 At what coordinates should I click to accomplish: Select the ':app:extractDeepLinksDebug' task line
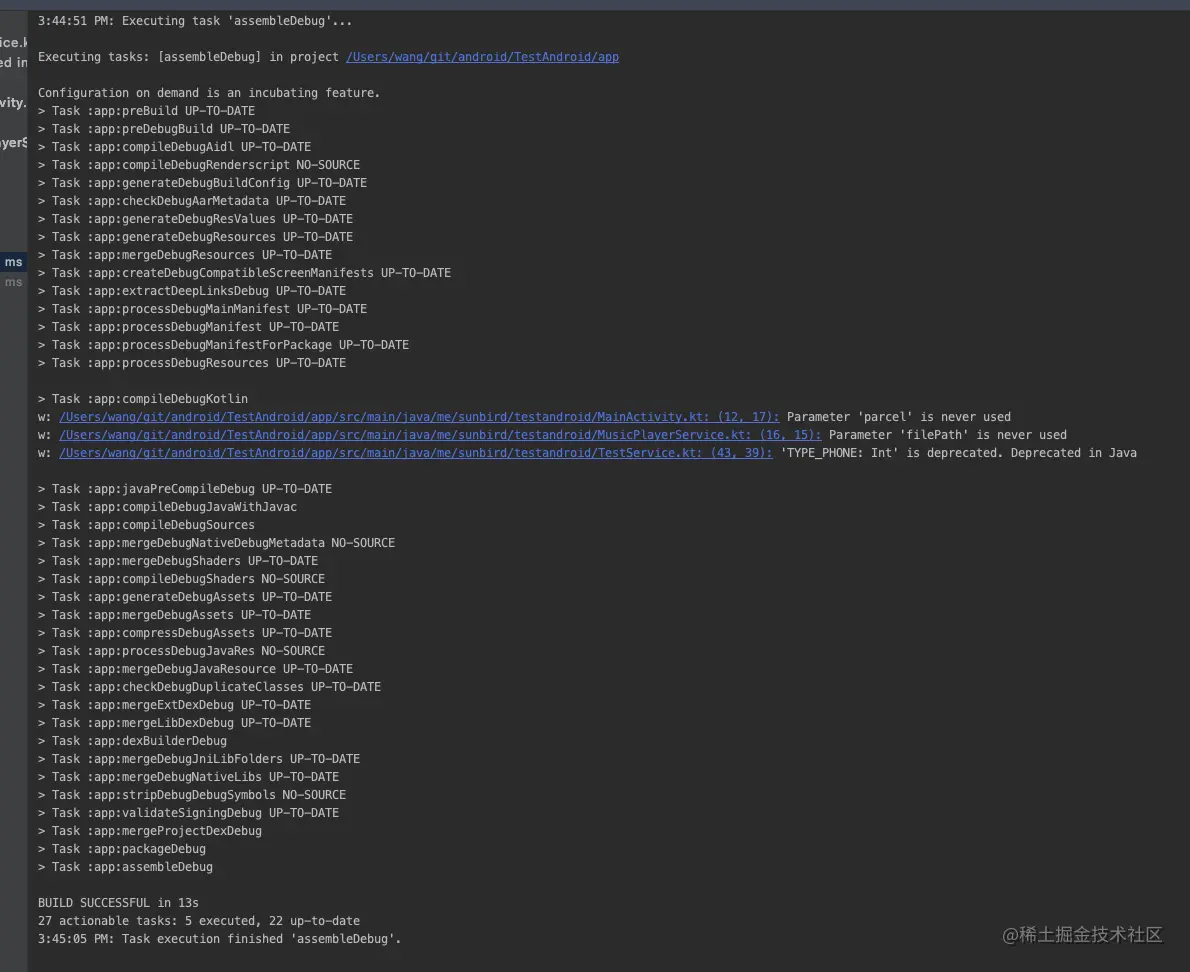(x=192, y=291)
